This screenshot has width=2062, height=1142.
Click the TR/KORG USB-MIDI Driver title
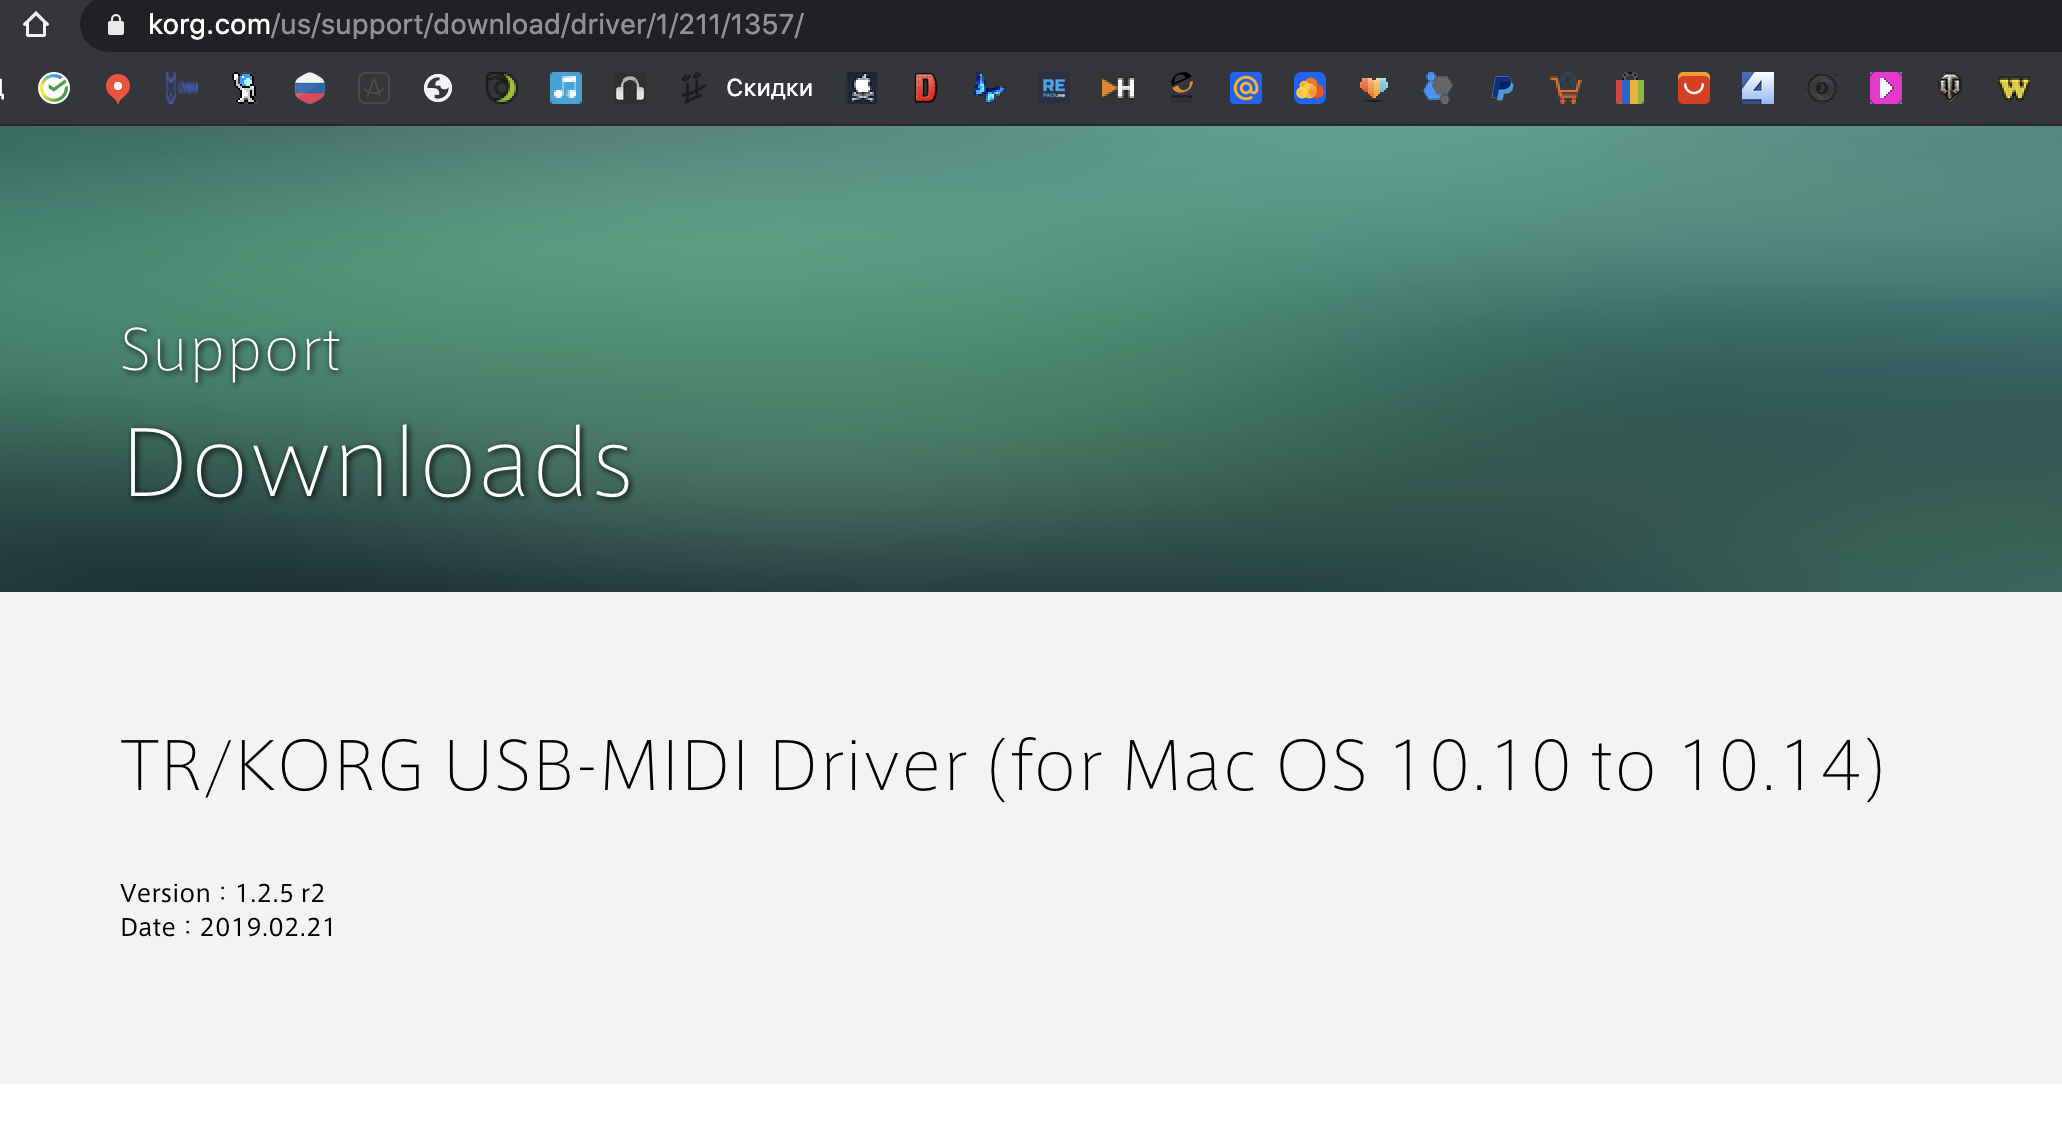[1003, 766]
